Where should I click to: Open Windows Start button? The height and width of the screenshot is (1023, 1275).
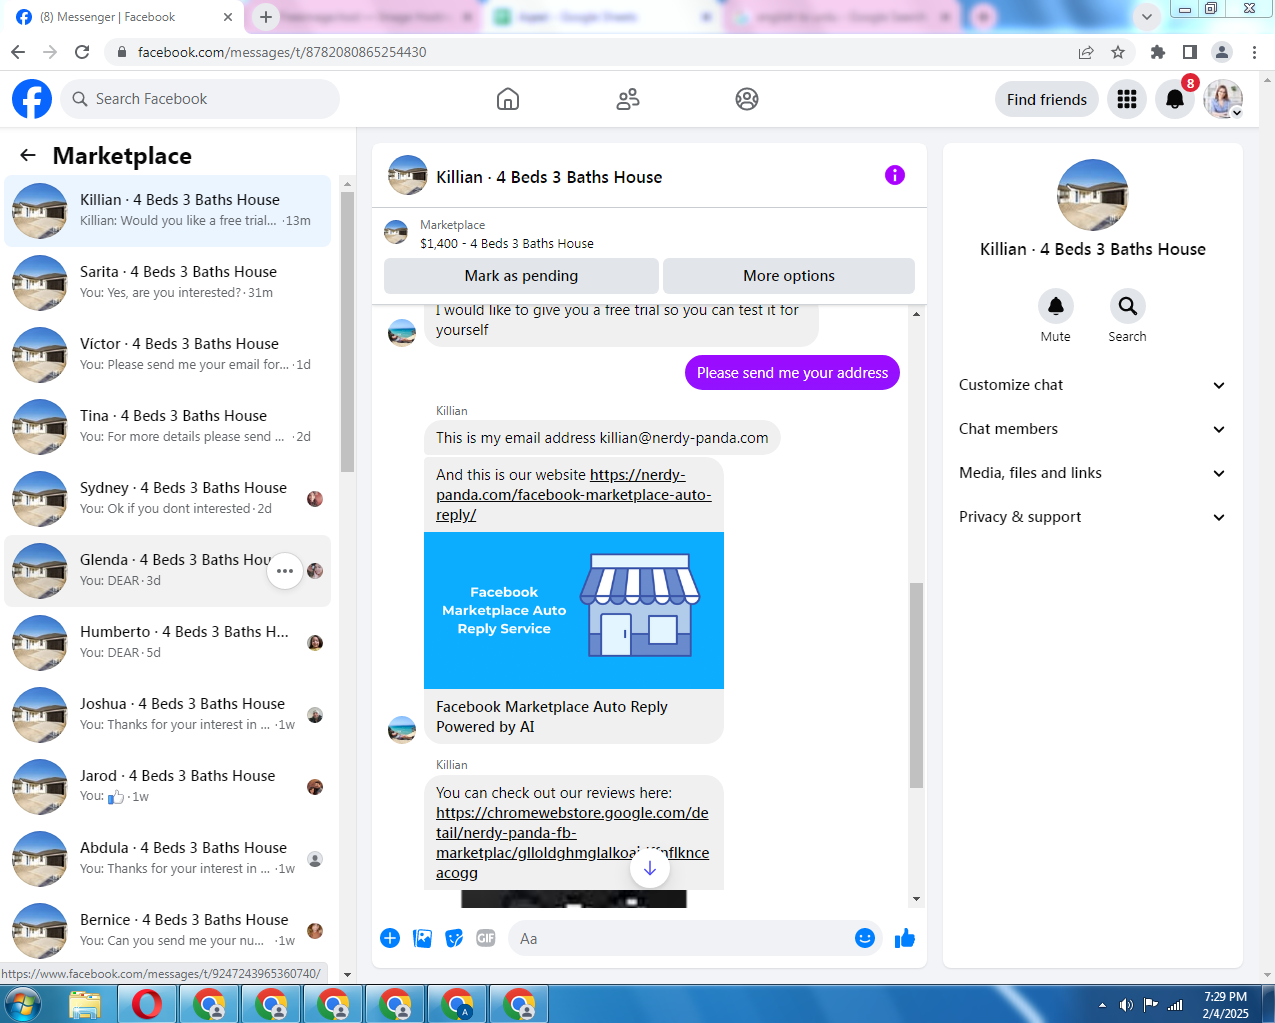pos(23,1004)
